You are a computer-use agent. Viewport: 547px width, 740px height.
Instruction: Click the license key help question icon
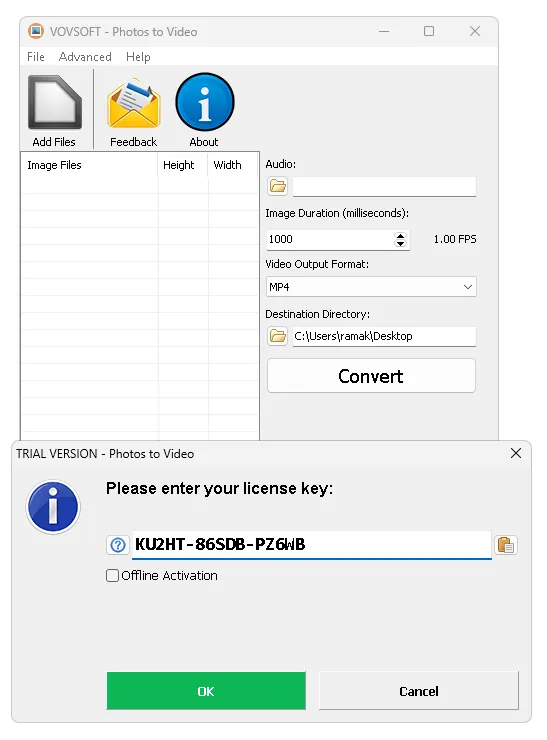pos(118,545)
